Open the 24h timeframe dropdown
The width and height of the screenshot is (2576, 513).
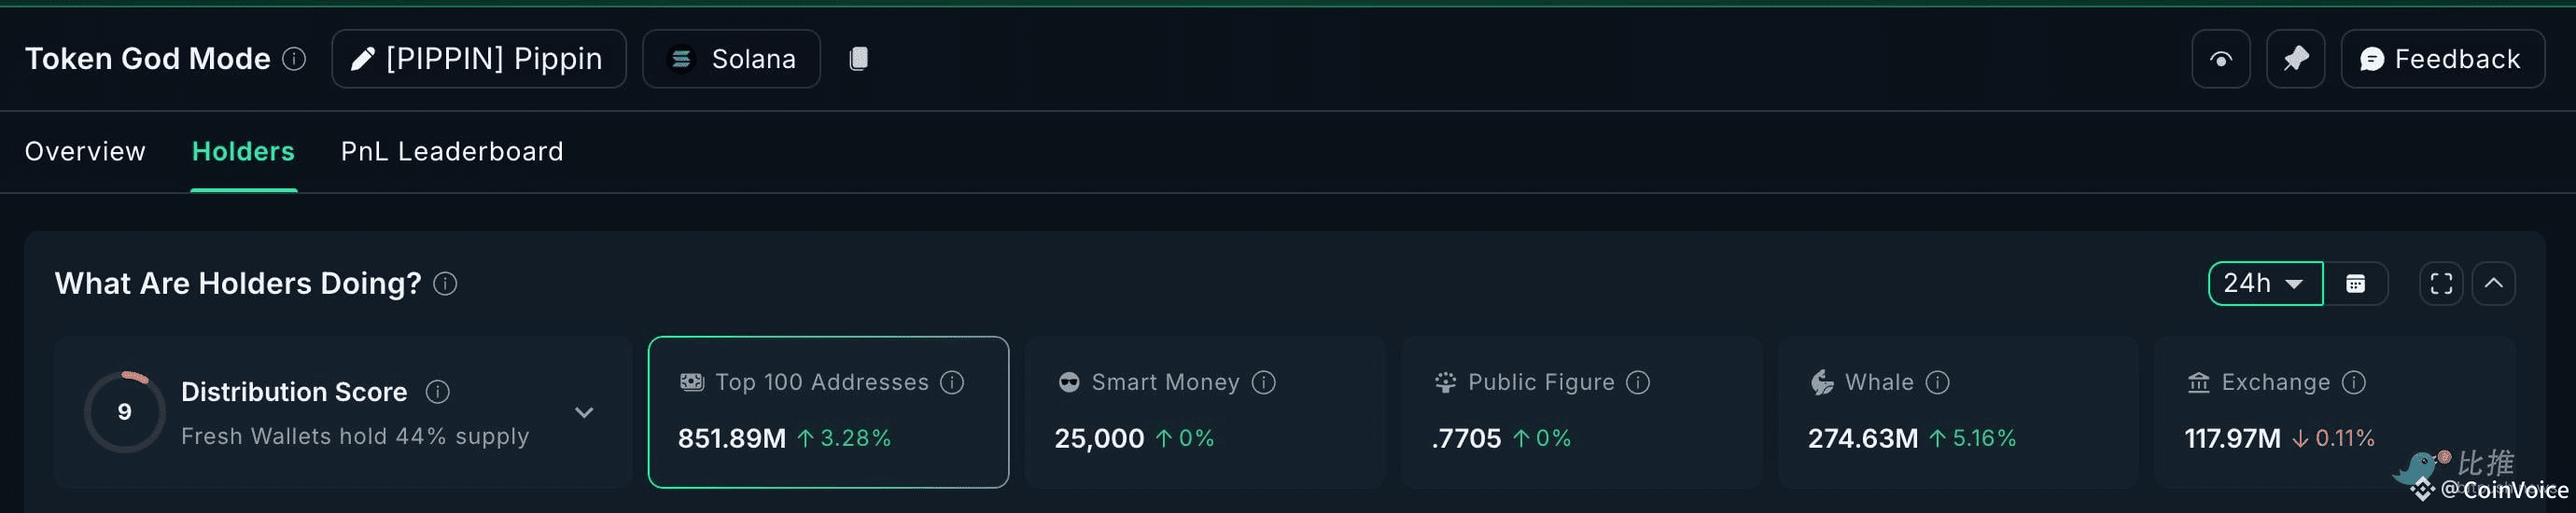tap(2265, 283)
